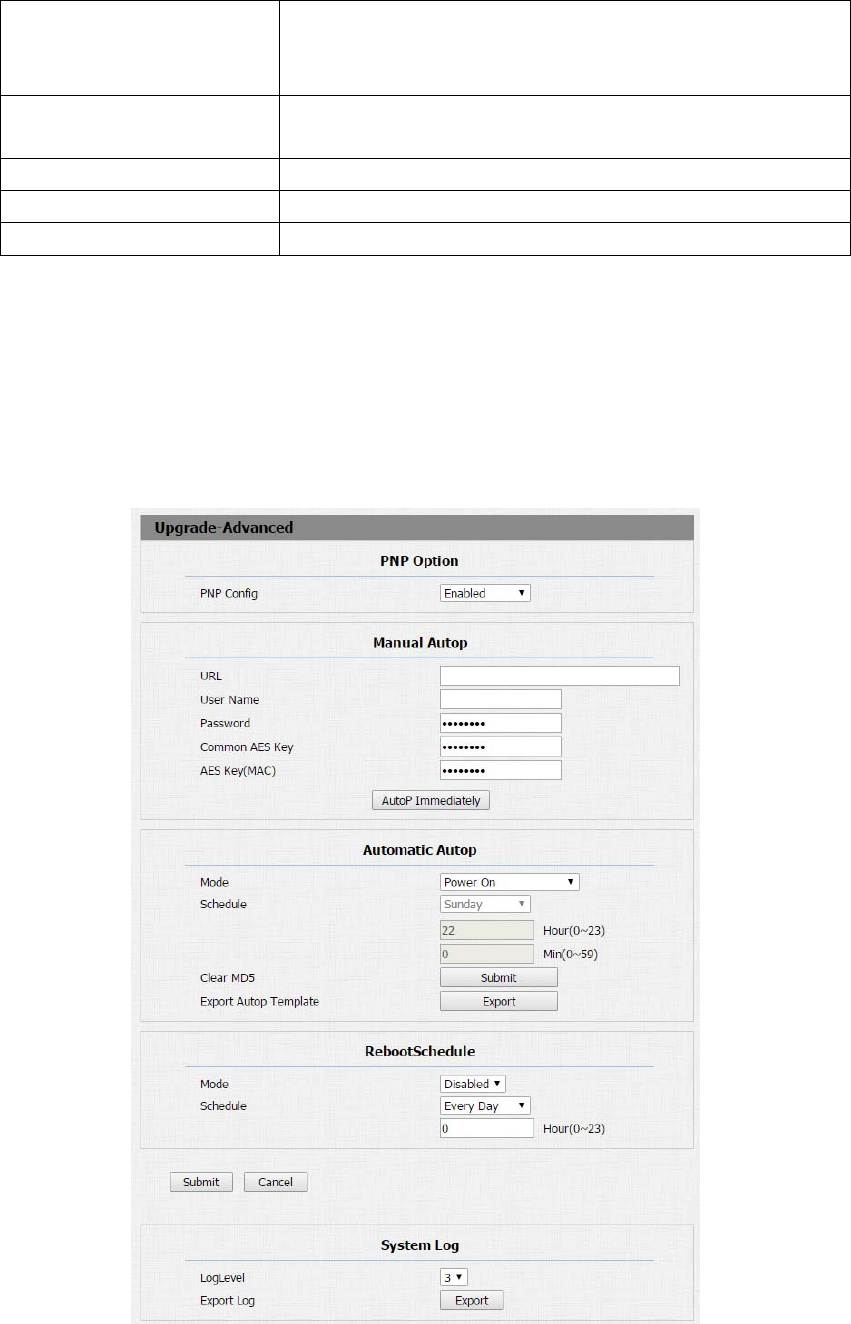Click the Clear MD5 Submit button
Screen dimensions: 851x1324
499,977
